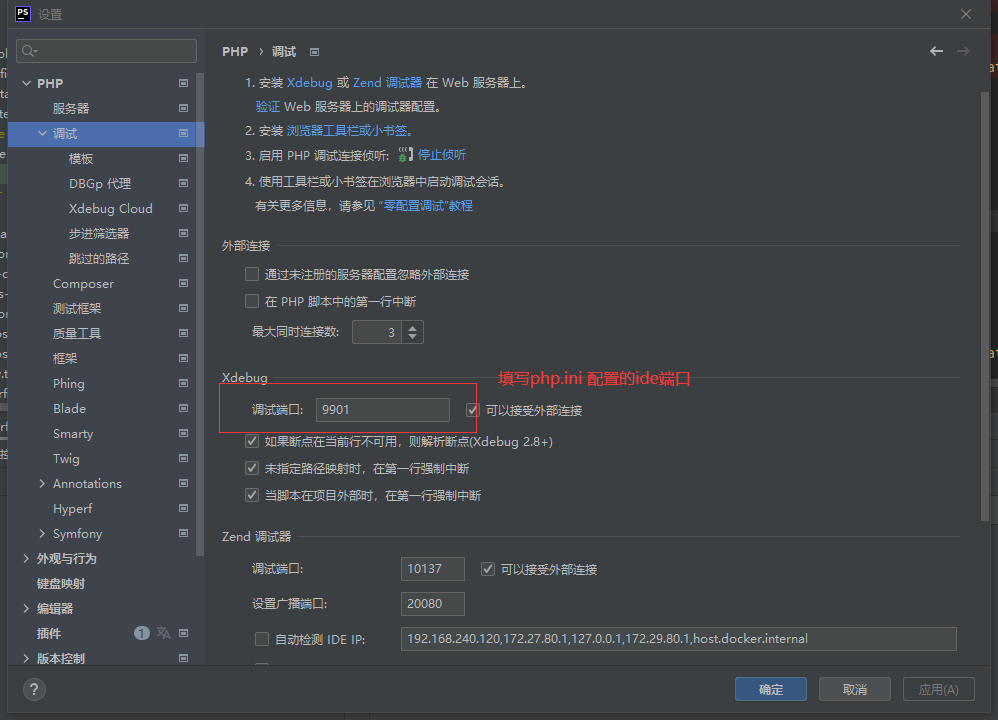The width and height of the screenshot is (998, 720).
Task: Go forward with the right arrow
Action: pyautogui.click(x=963, y=51)
